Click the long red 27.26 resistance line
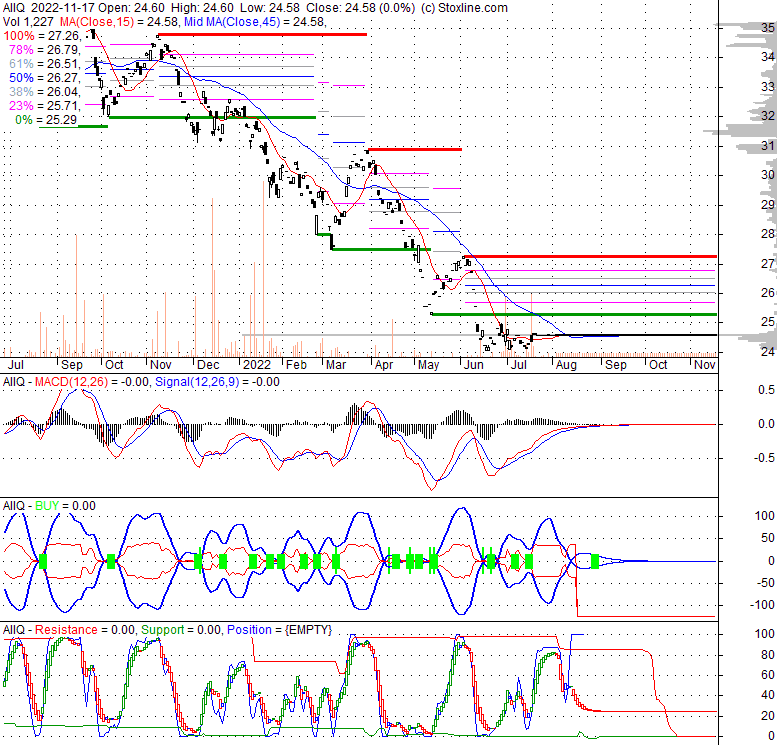 (x=591, y=256)
